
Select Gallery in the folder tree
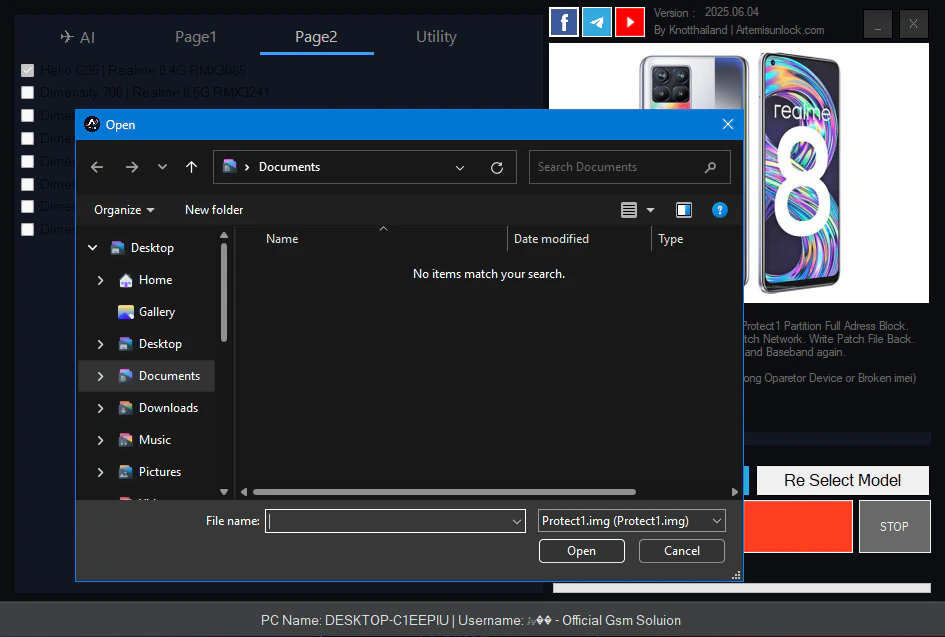[157, 312]
